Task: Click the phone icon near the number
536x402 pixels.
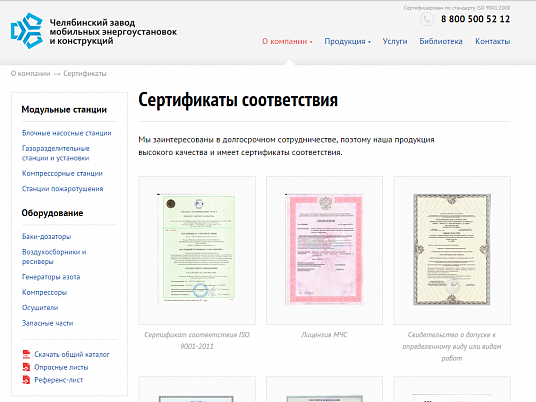Action: (x=427, y=19)
